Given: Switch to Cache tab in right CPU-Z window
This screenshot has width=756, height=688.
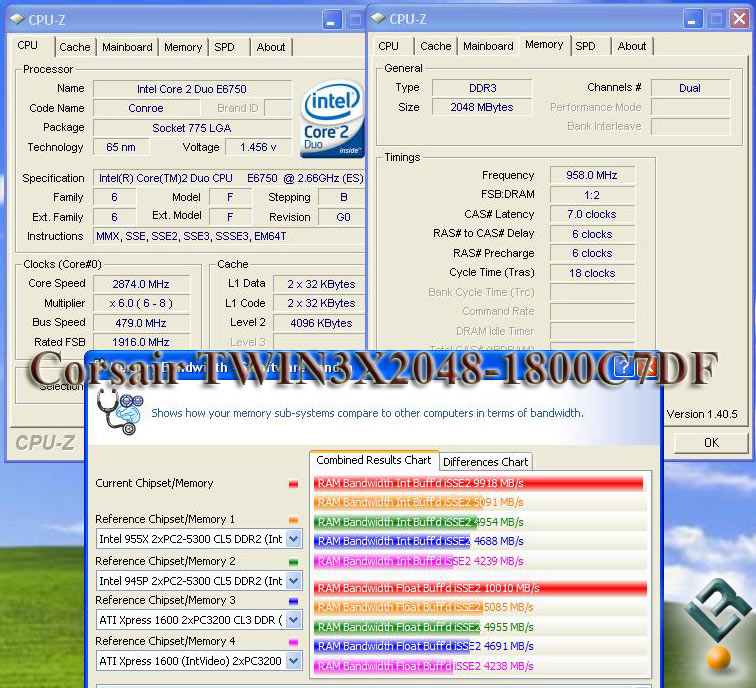Looking at the screenshot, I should tap(436, 46).
